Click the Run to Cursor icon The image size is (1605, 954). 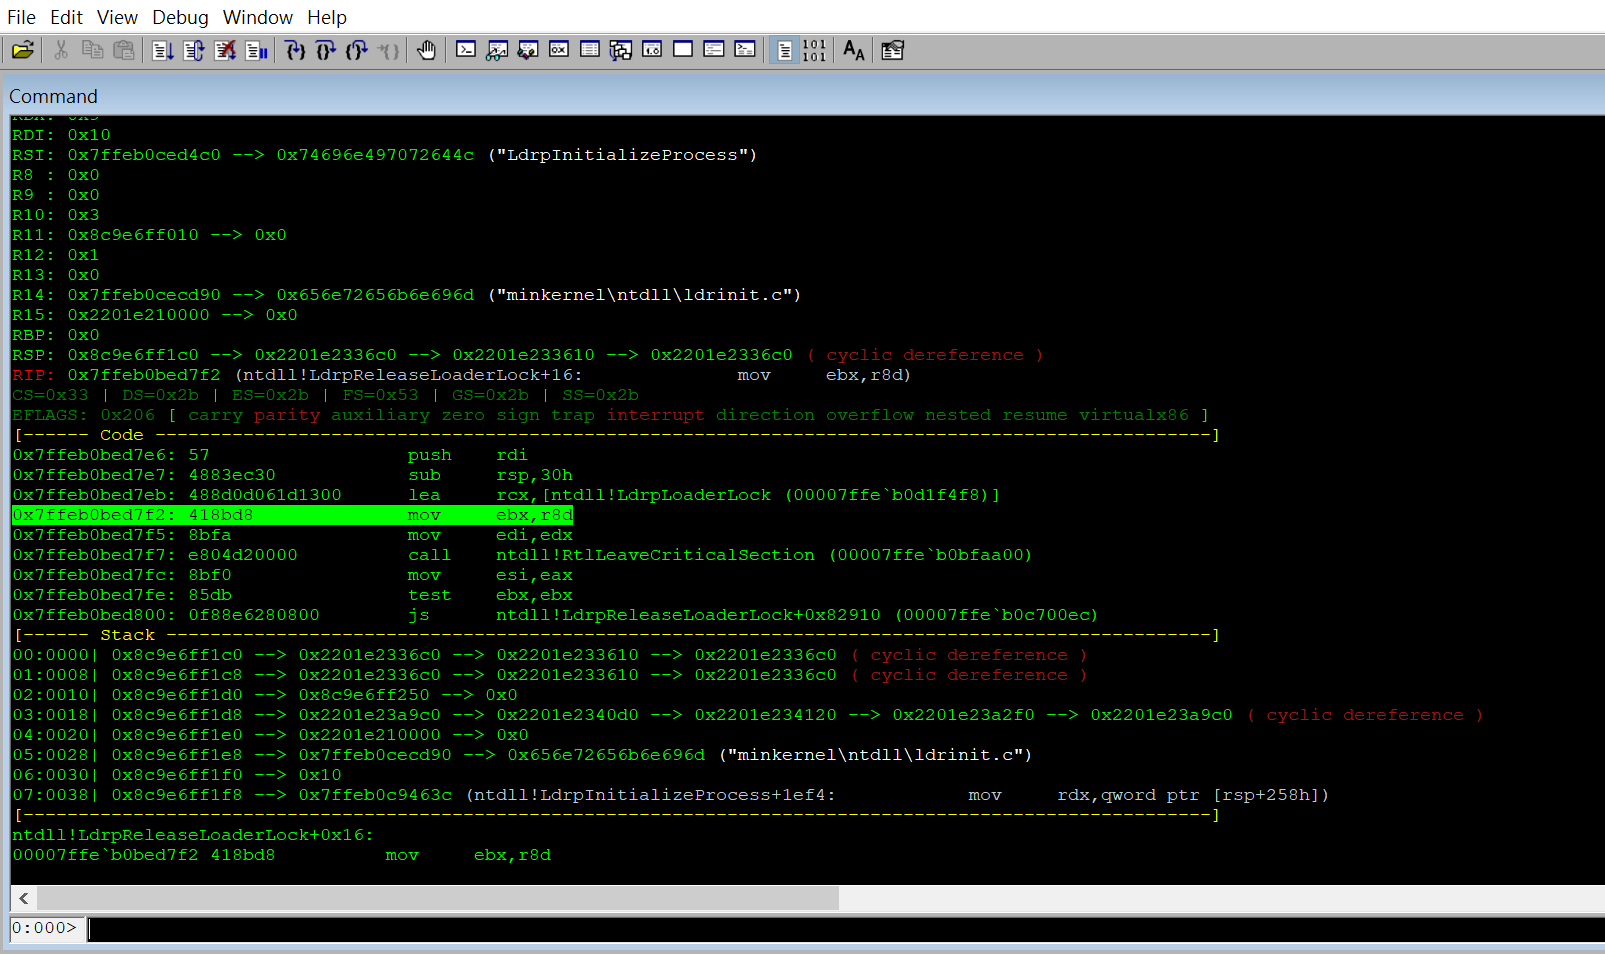tap(388, 50)
